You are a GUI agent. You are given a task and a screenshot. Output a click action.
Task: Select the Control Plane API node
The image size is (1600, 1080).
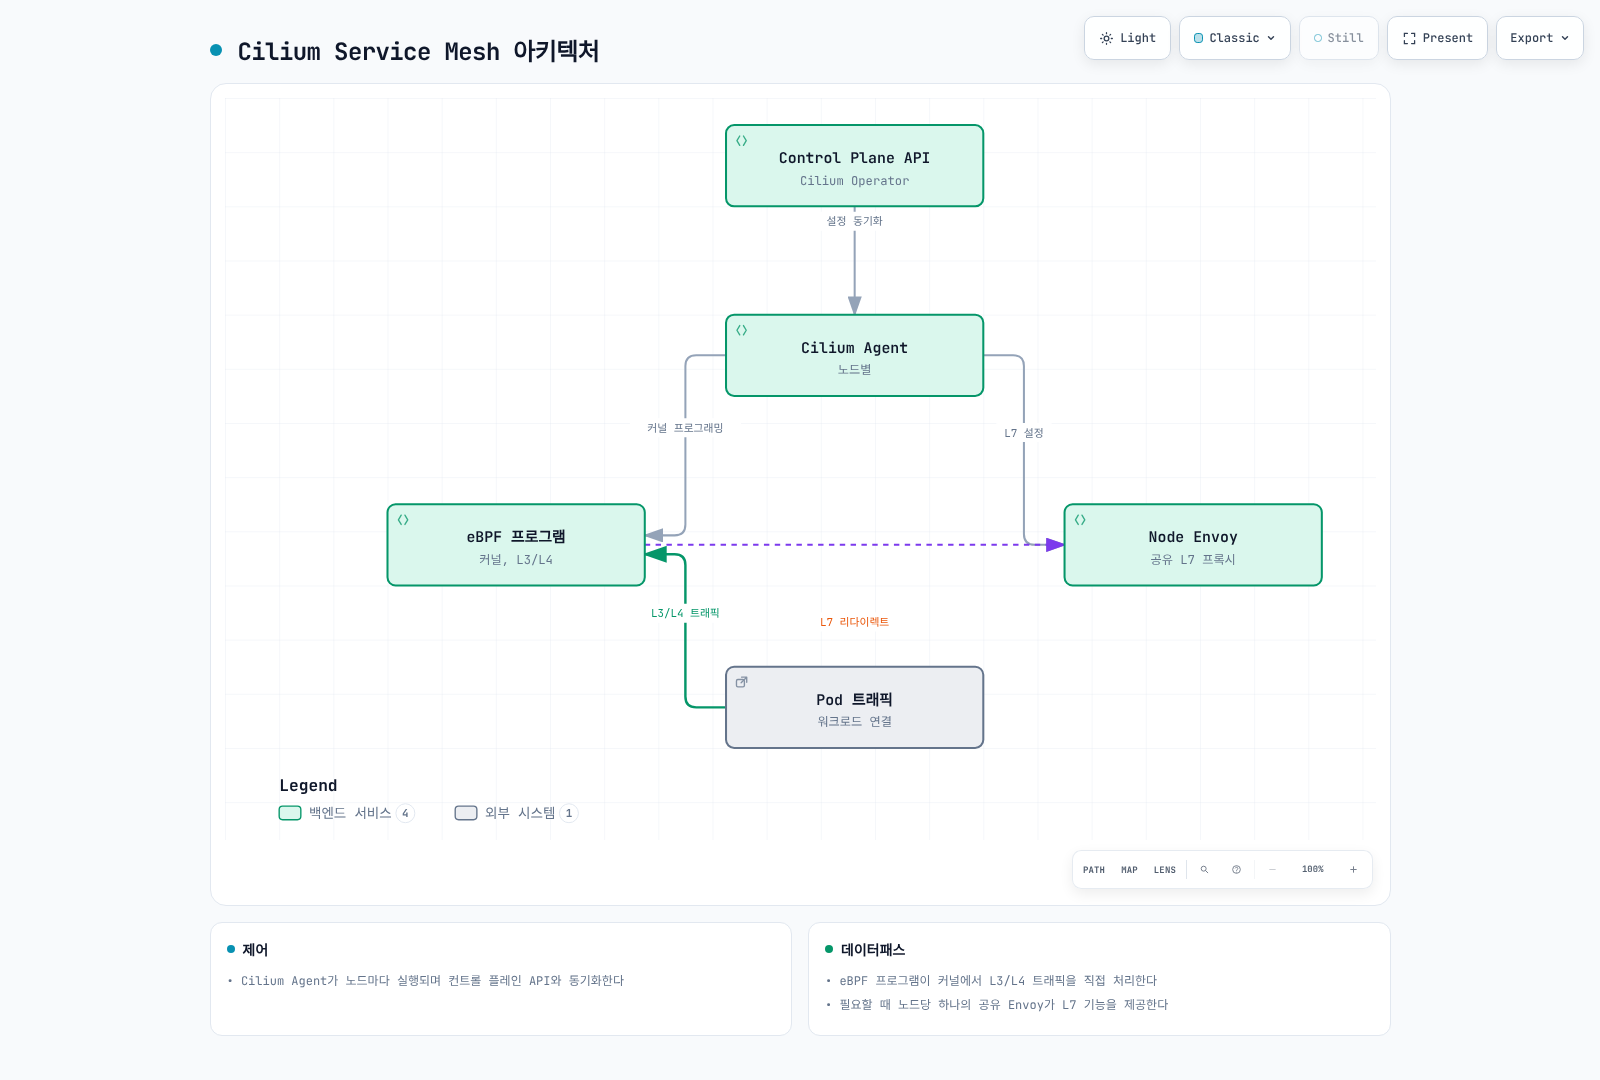click(x=855, y=166)
